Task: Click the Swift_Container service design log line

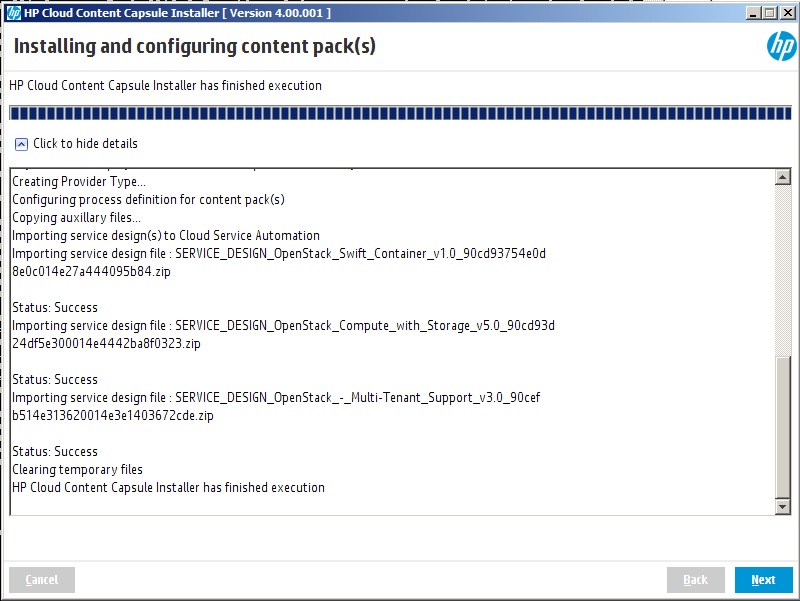Action: [278, 254]
